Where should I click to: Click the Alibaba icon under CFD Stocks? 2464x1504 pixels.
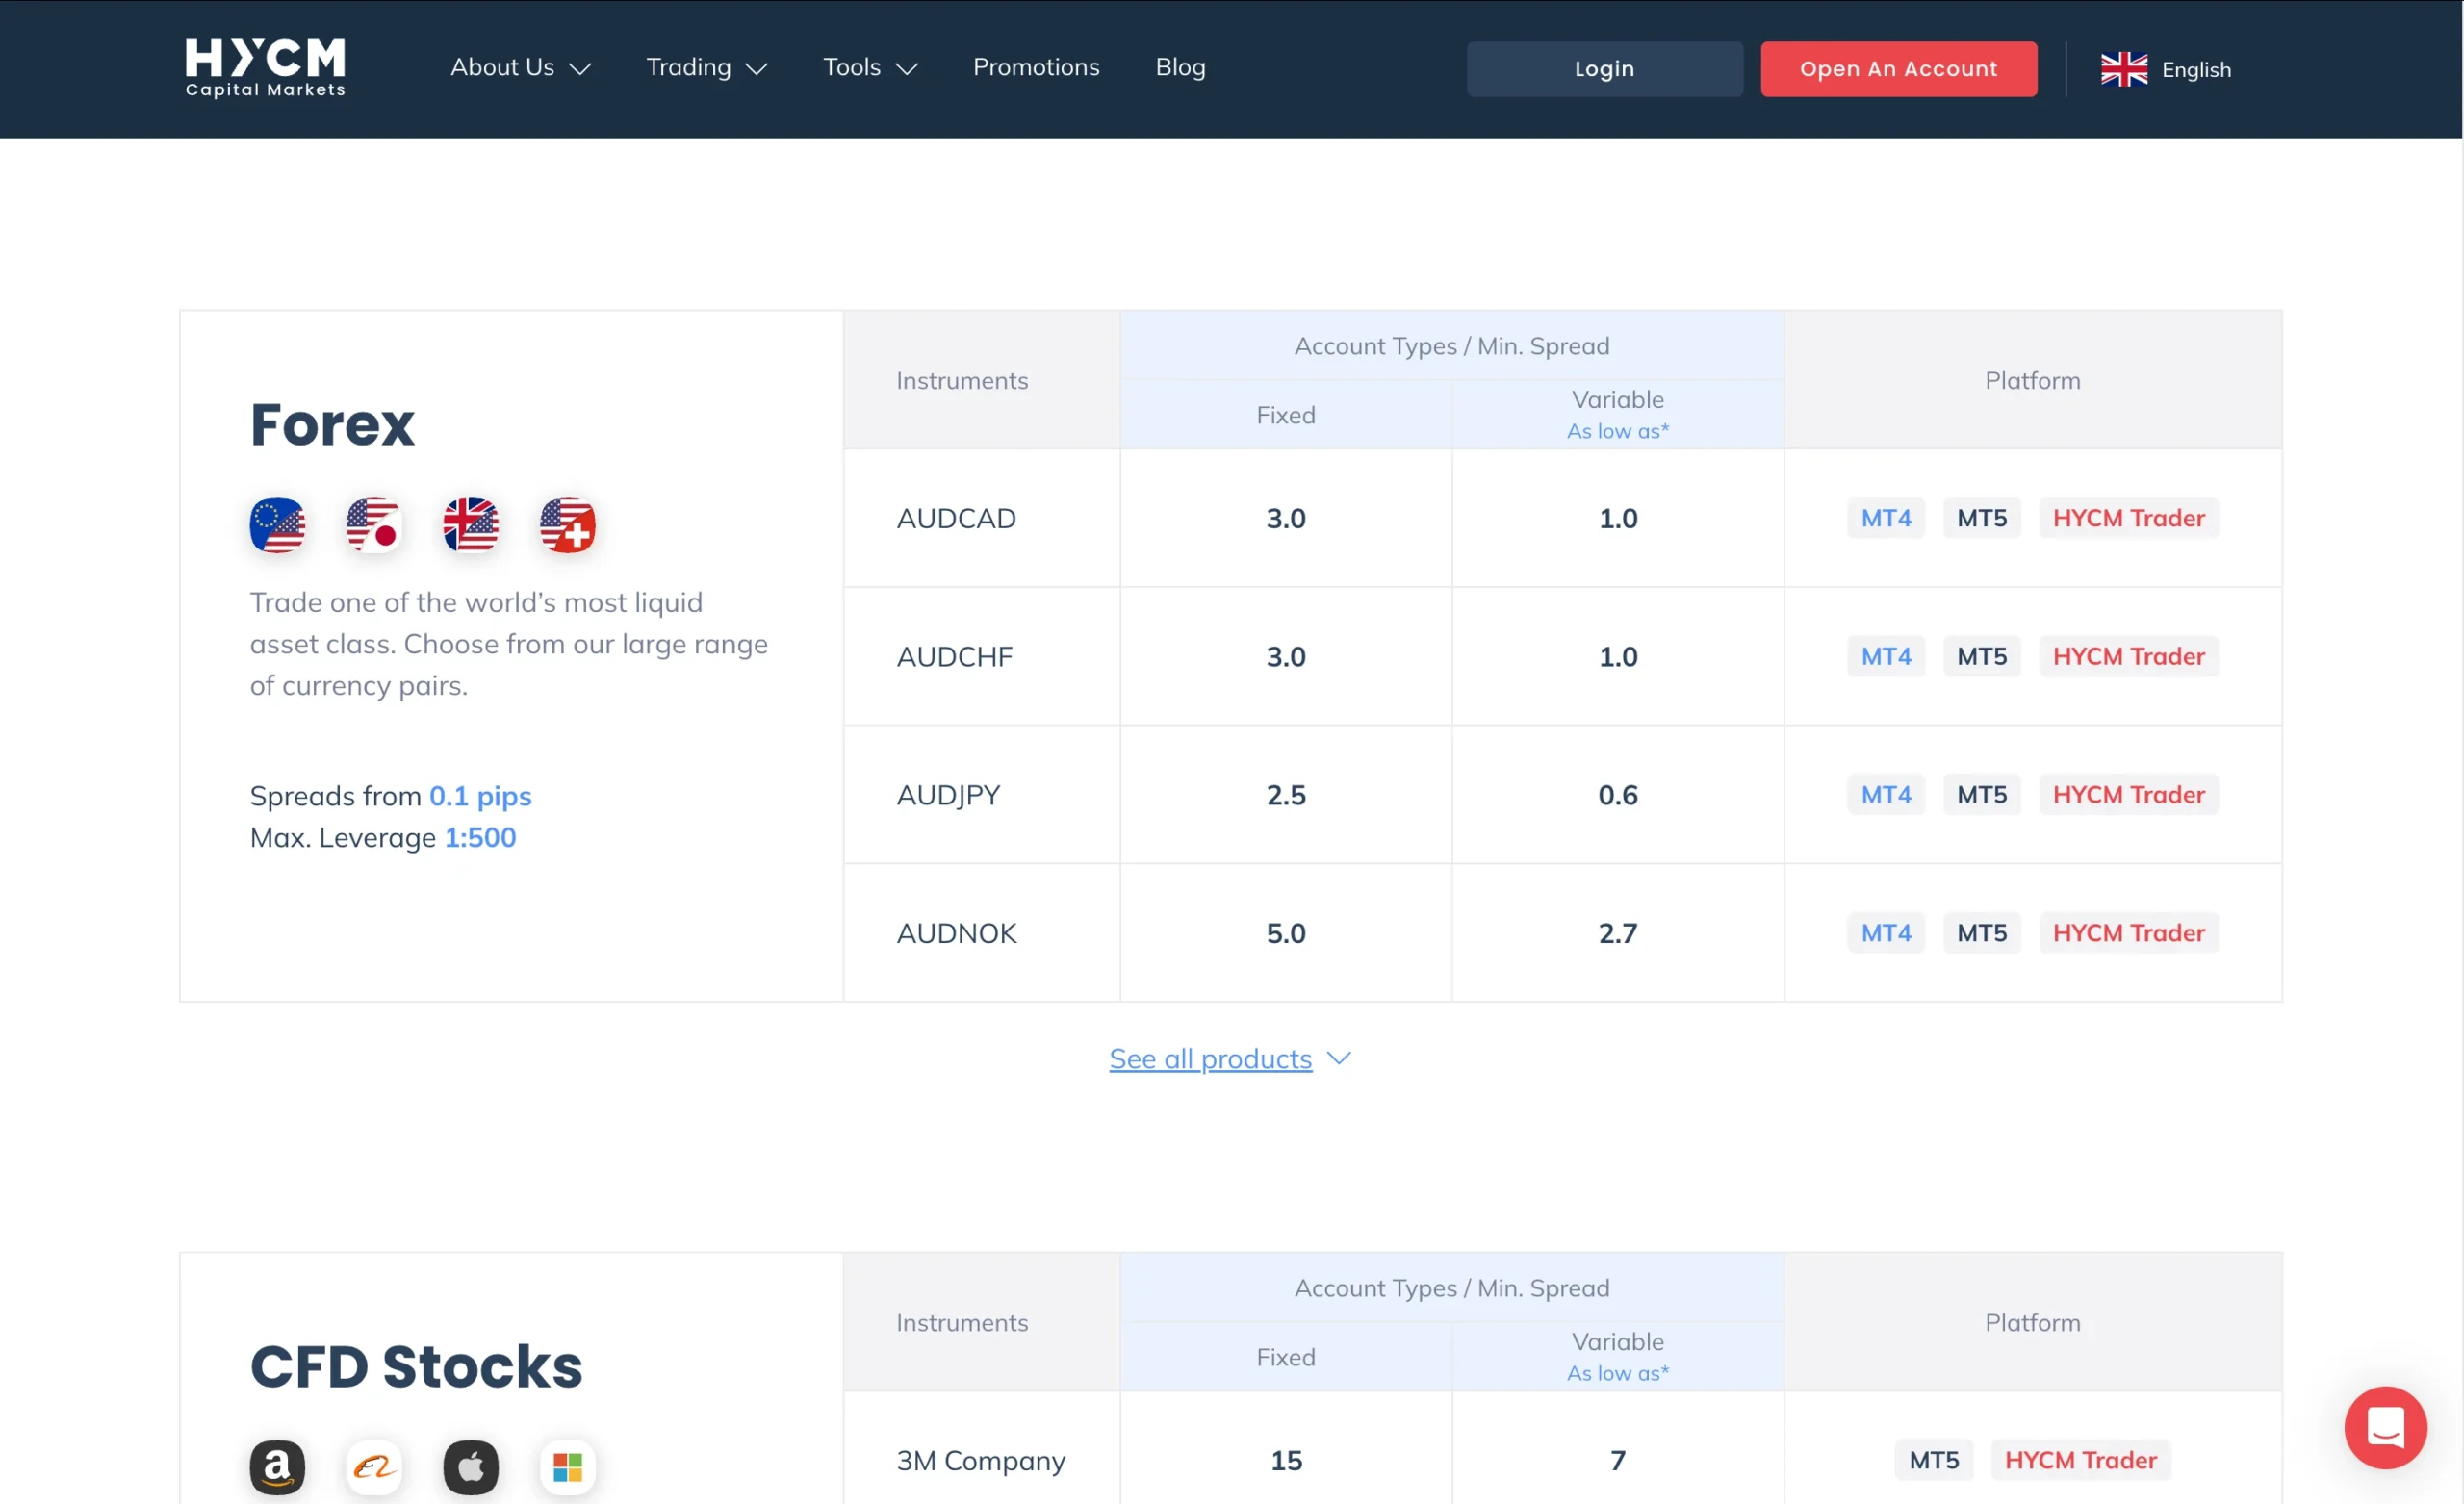click(x=374, y=1467)
